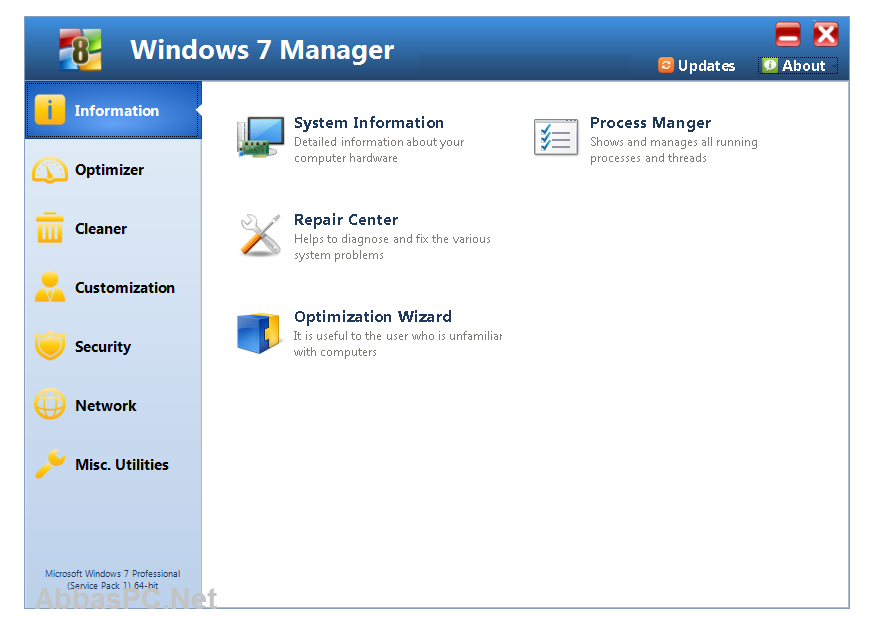Click the Misc. Utilities wrench icon
The height and width of the screenshot is (634, 870).
coord(50,463)
